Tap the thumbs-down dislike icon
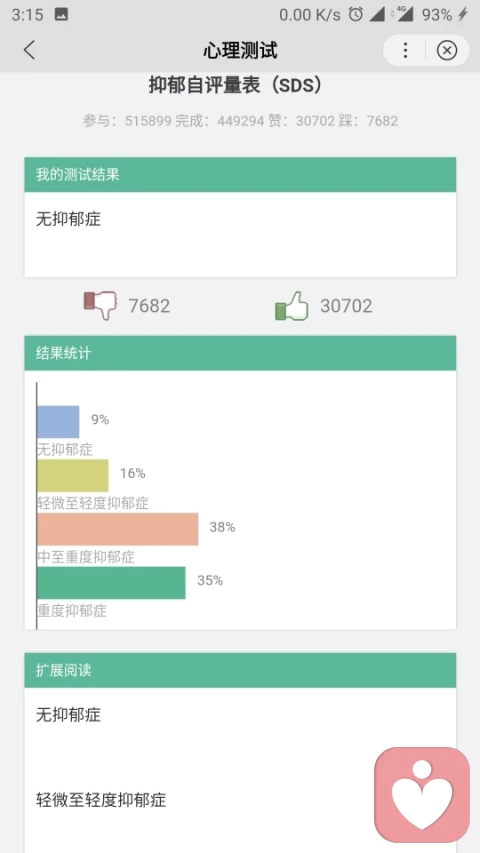 [101, 306]
